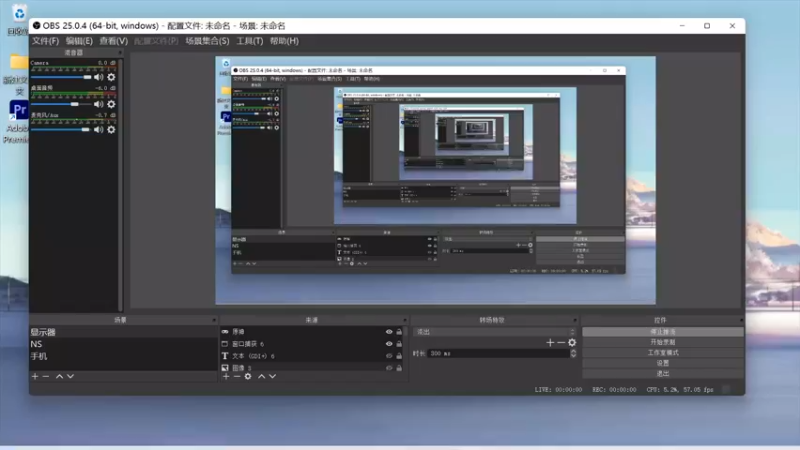Open transition properties gear icon
This screenshot has width=800, height=450.
[x=572, y=342]
